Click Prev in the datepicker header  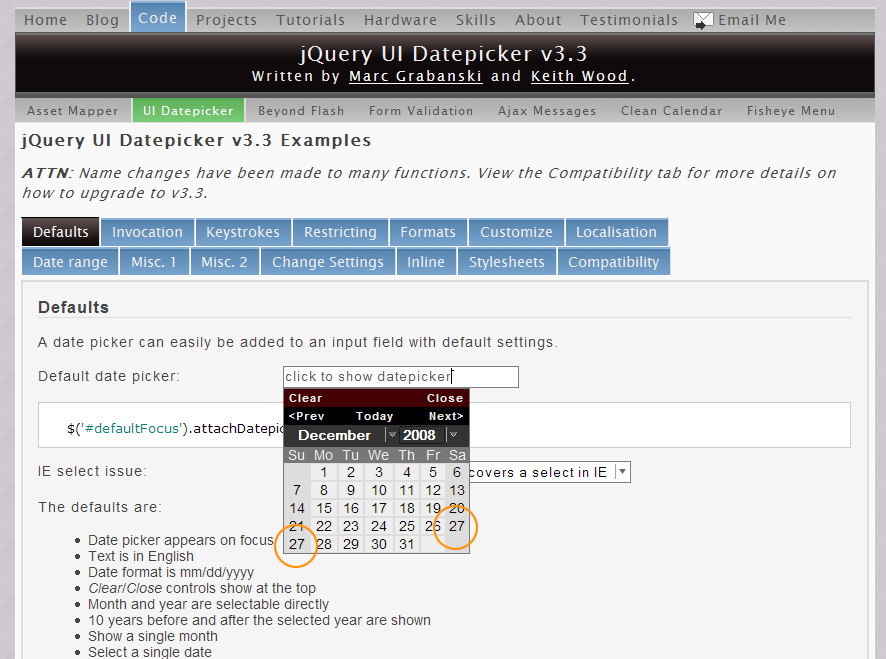(307, 416)
